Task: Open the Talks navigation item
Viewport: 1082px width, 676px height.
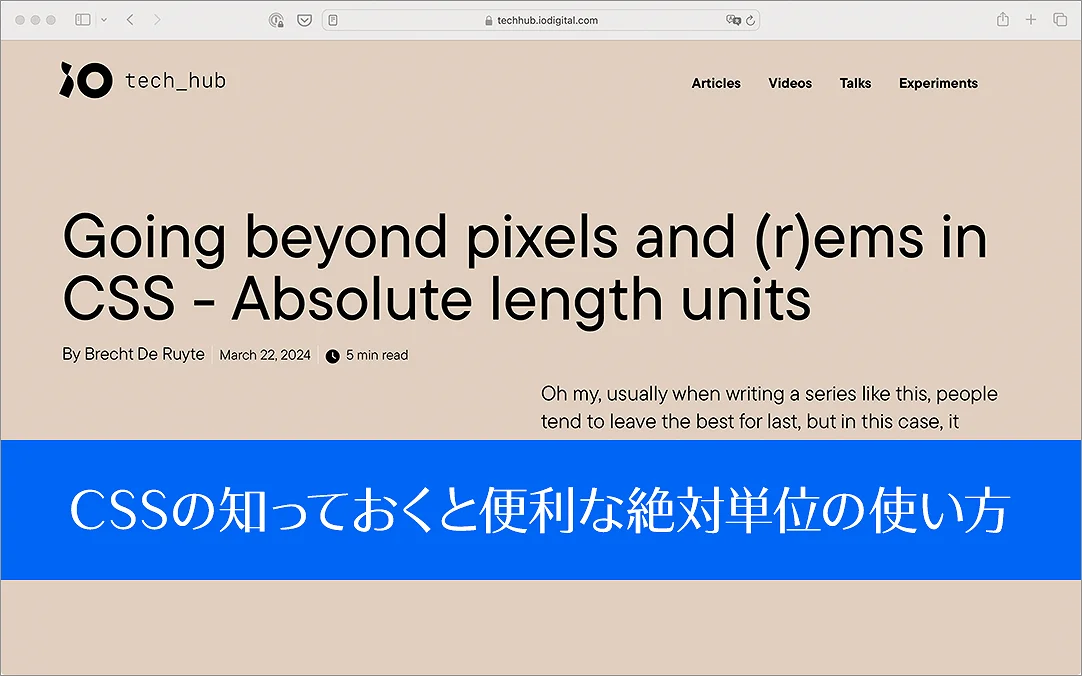Action: point(855,83)
